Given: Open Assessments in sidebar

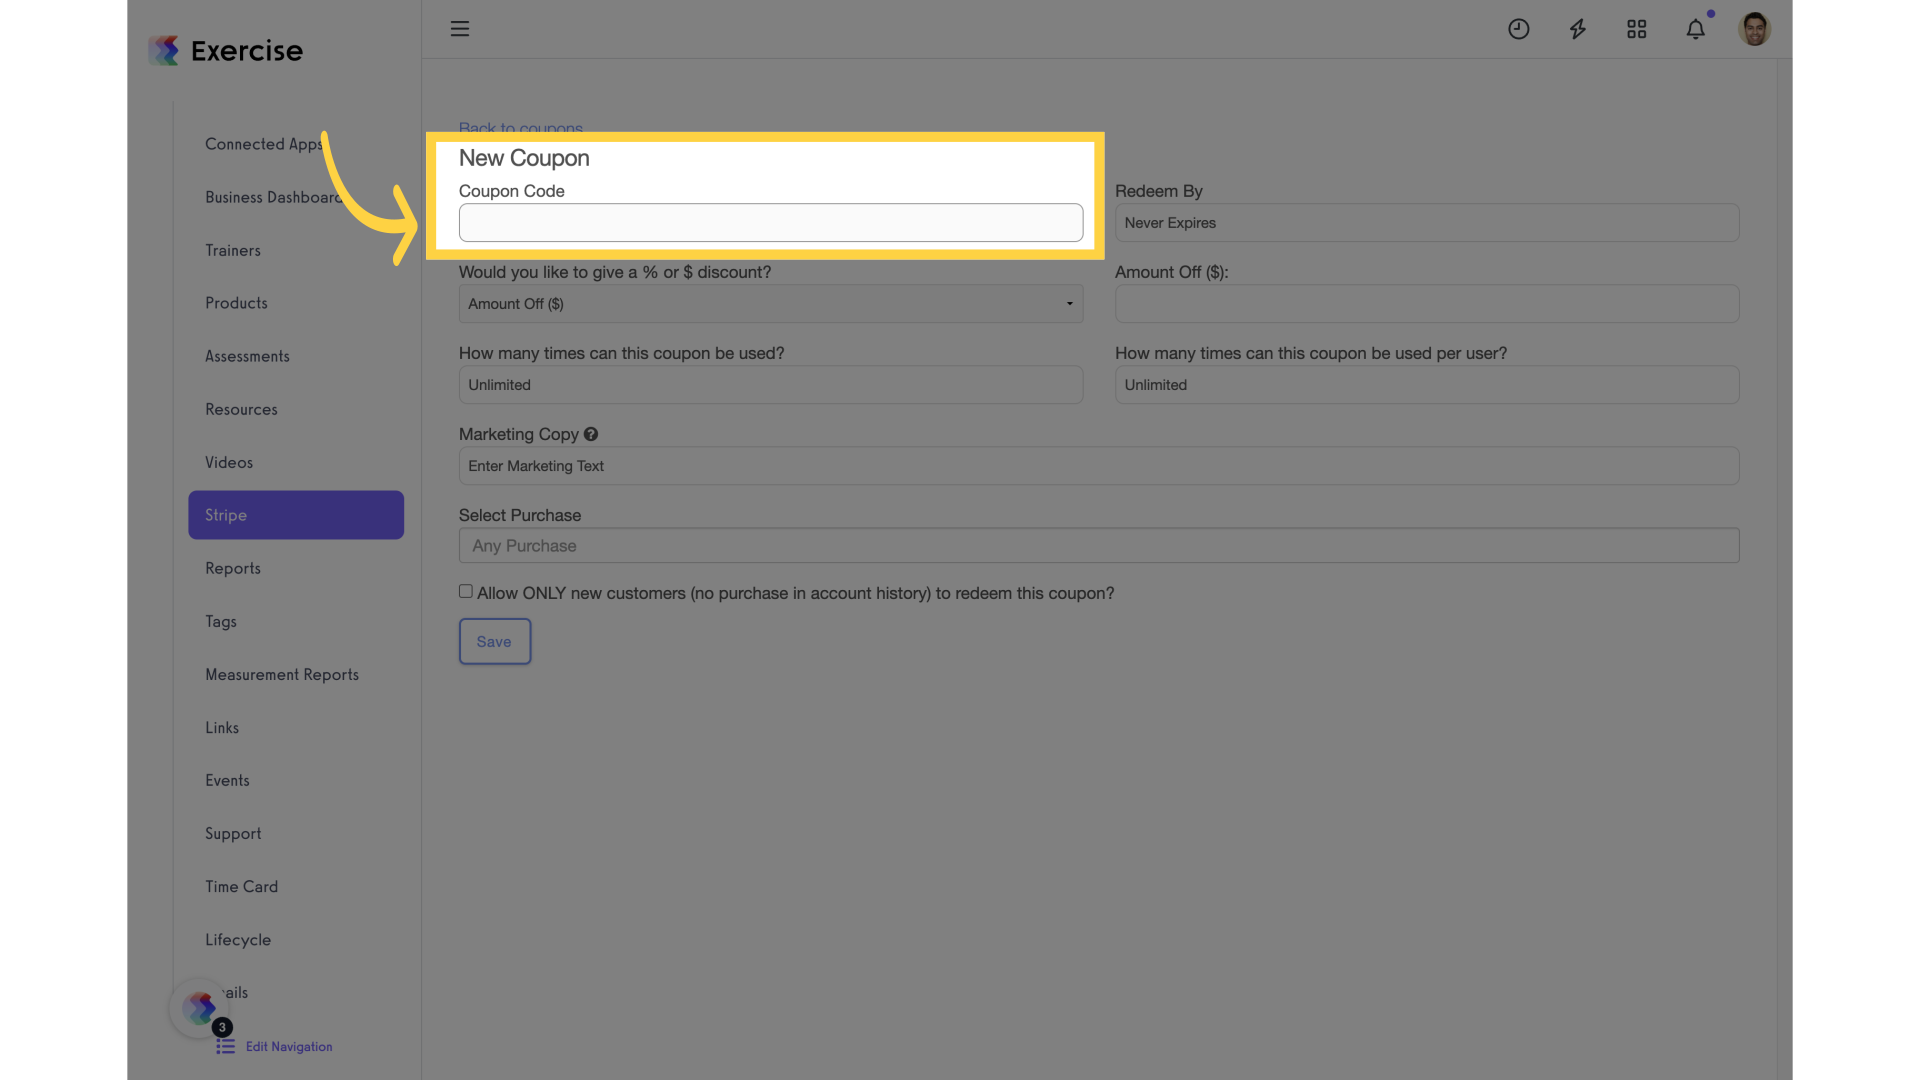Looking at the screenshot, I should 247,356.
